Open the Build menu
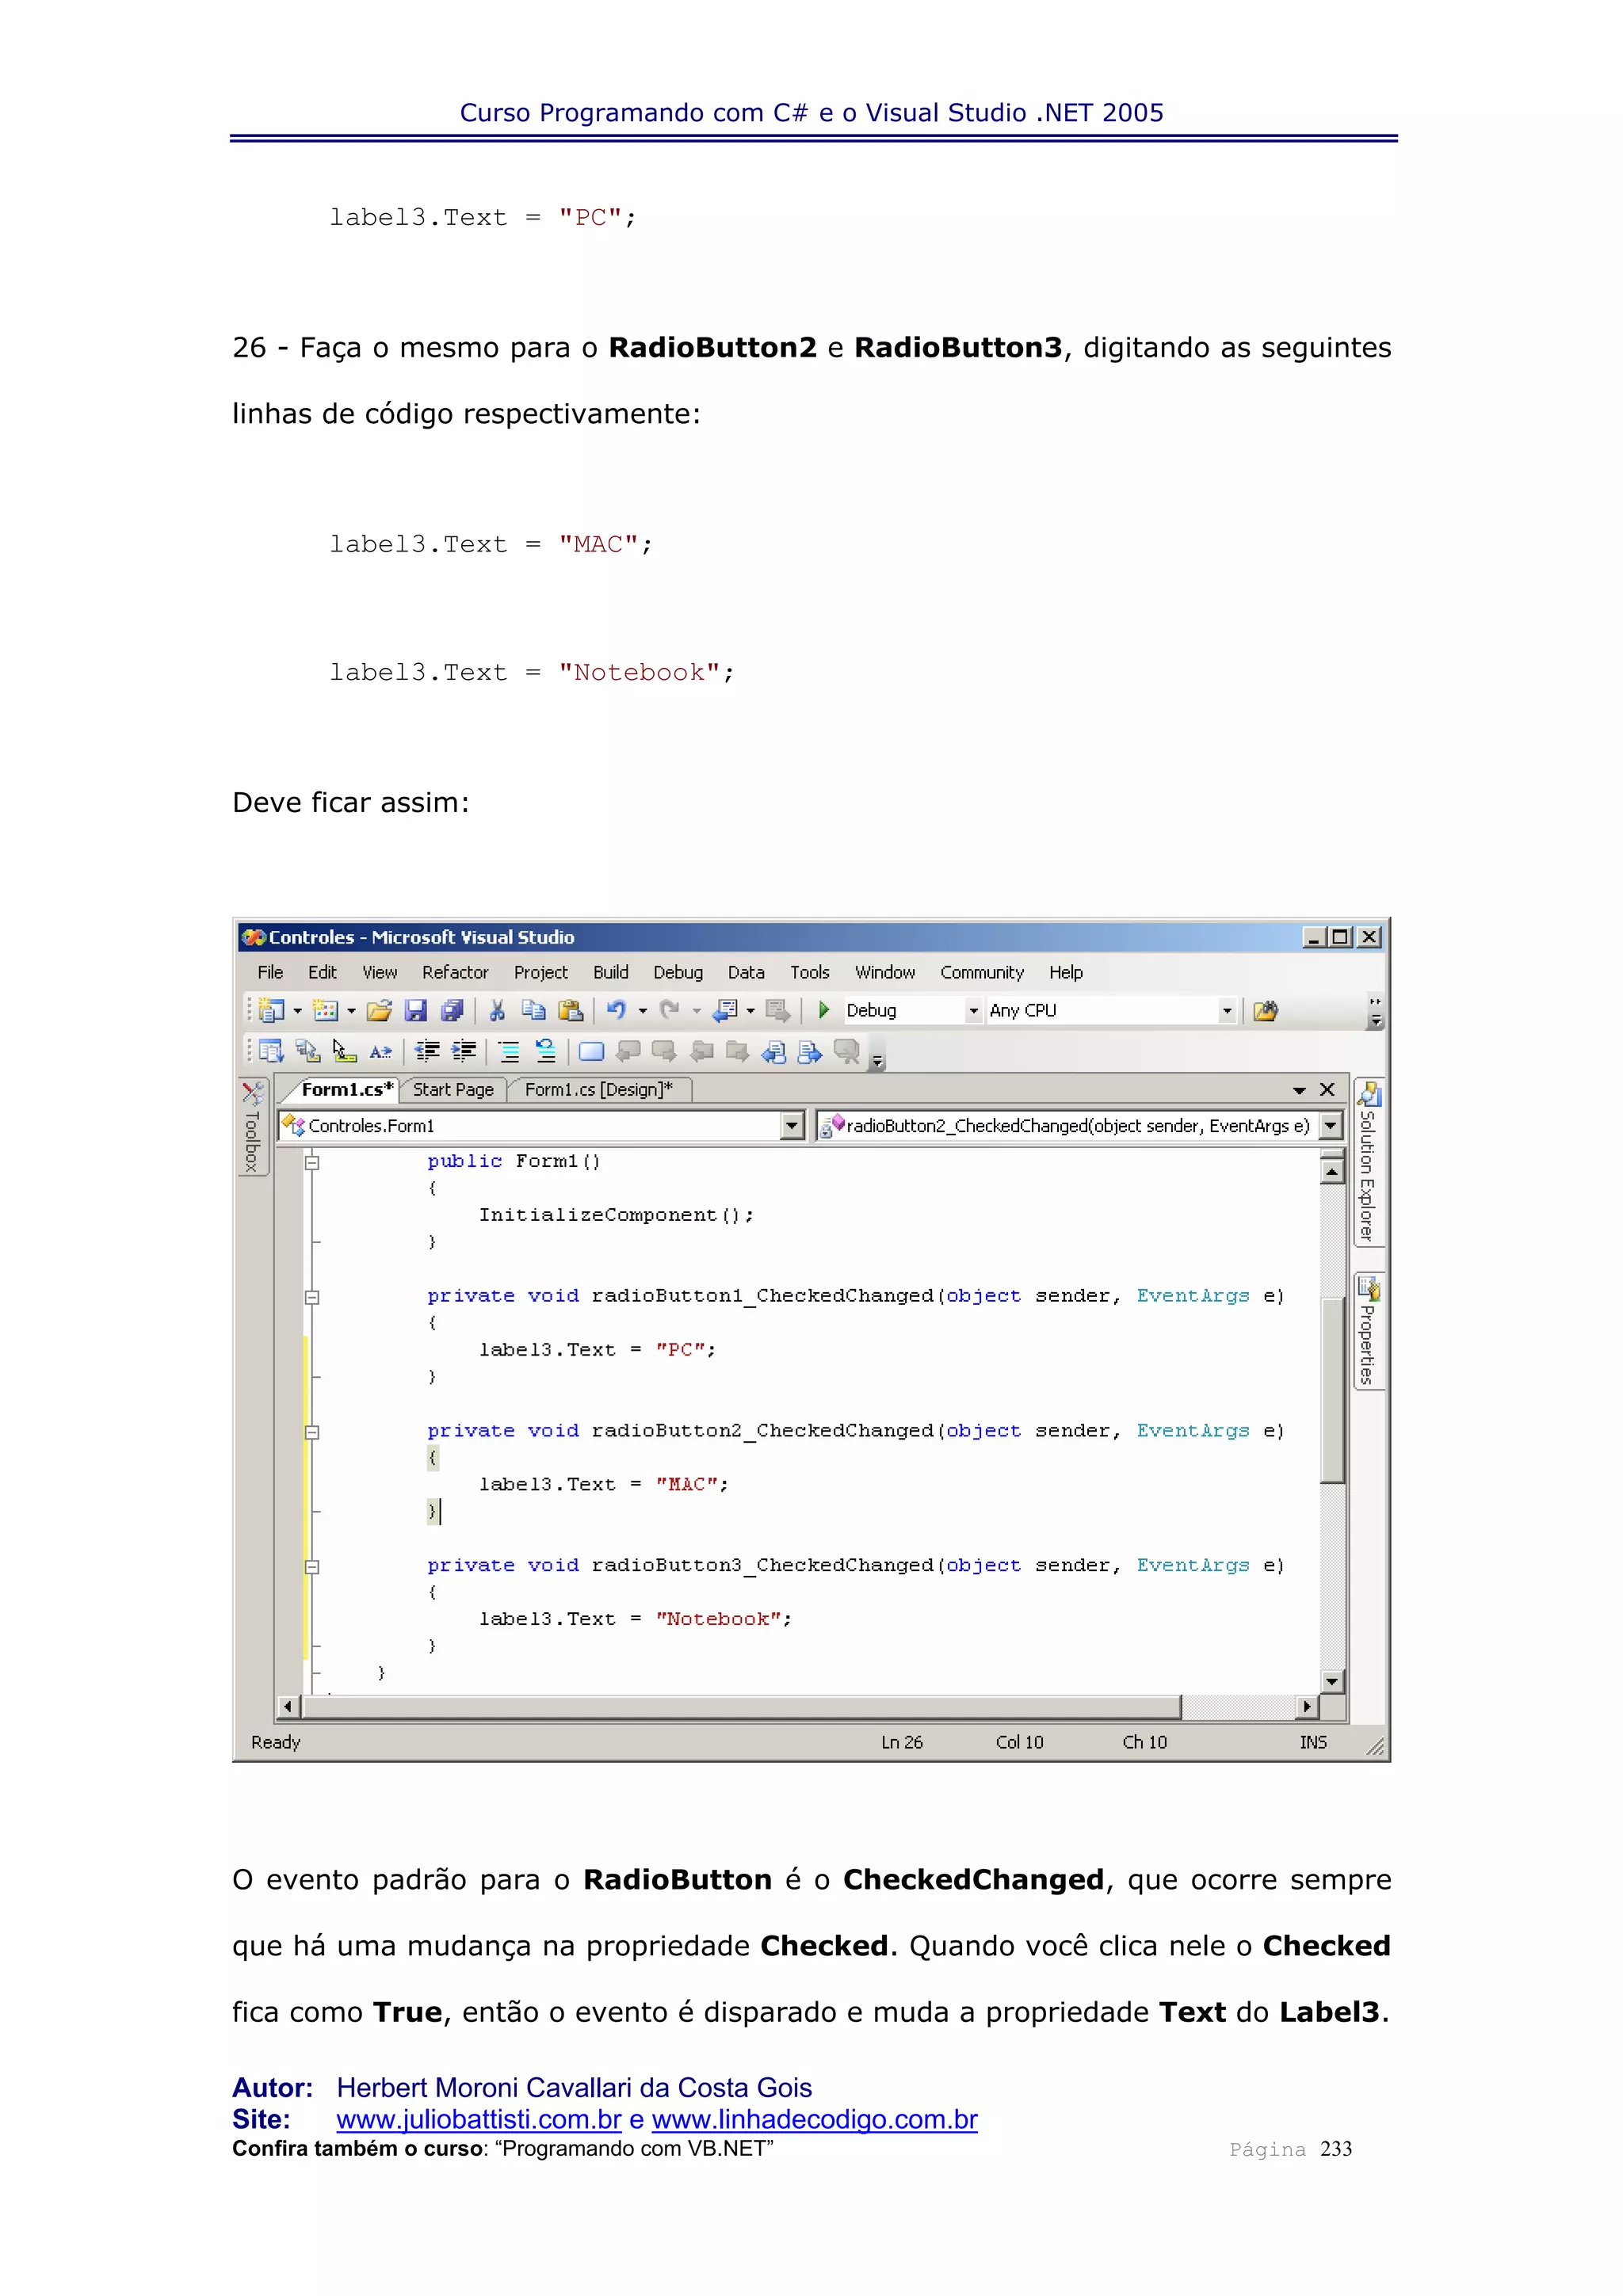 coord(611,972)
